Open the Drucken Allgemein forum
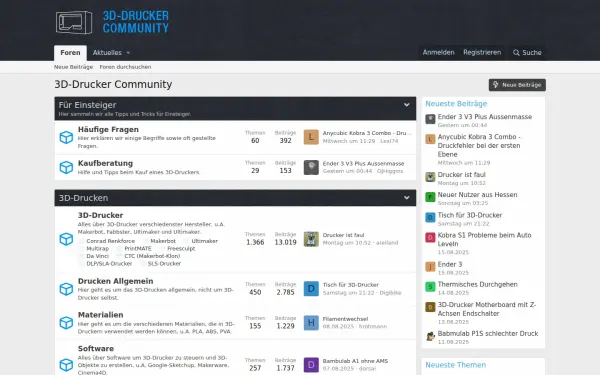The image size is (600, 375). pyautogui.click(x=116, y=281)
